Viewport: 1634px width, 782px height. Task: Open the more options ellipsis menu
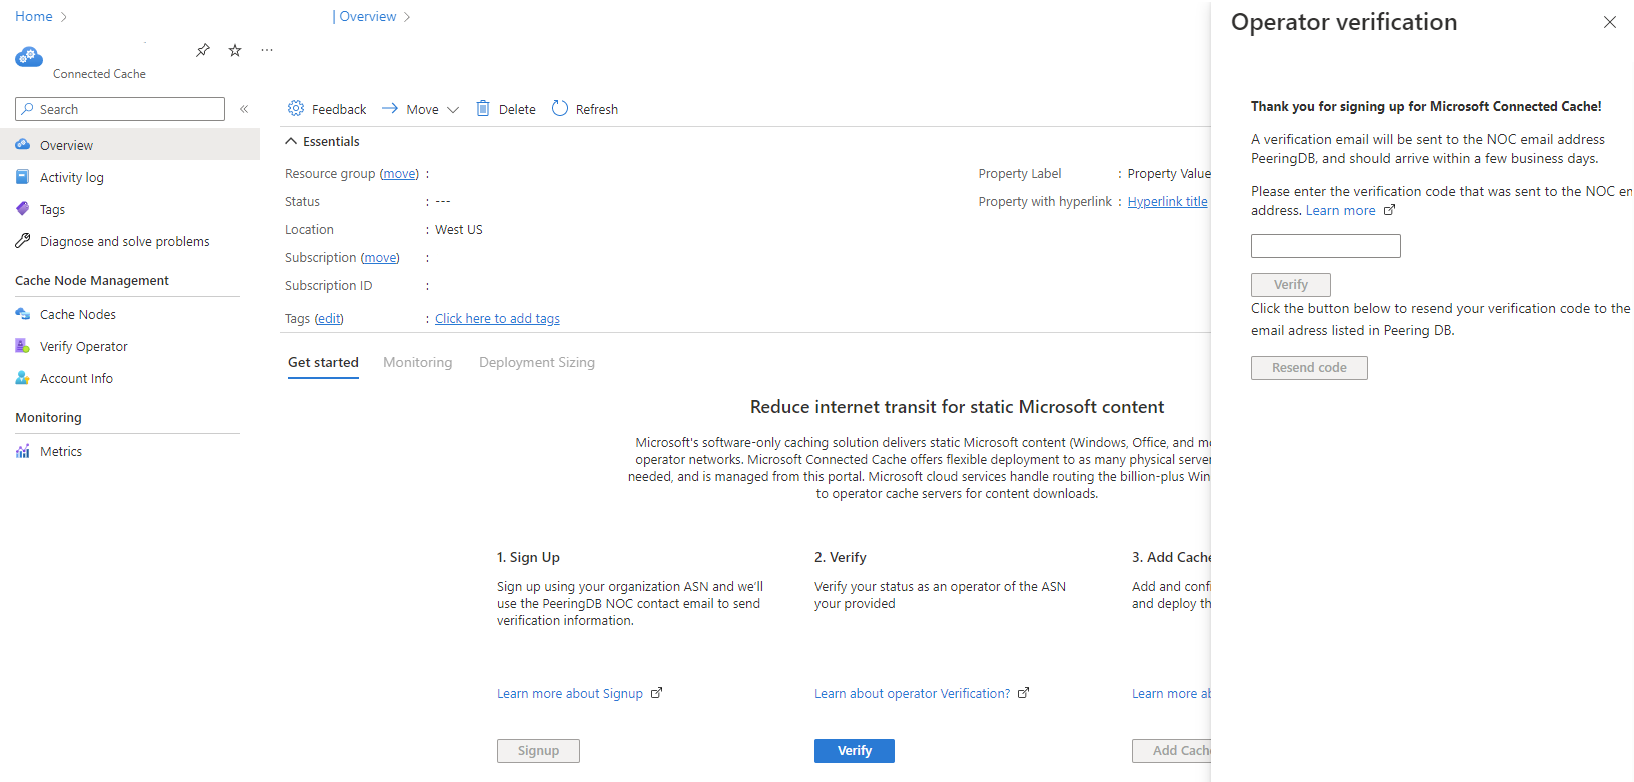pos(267,50)
